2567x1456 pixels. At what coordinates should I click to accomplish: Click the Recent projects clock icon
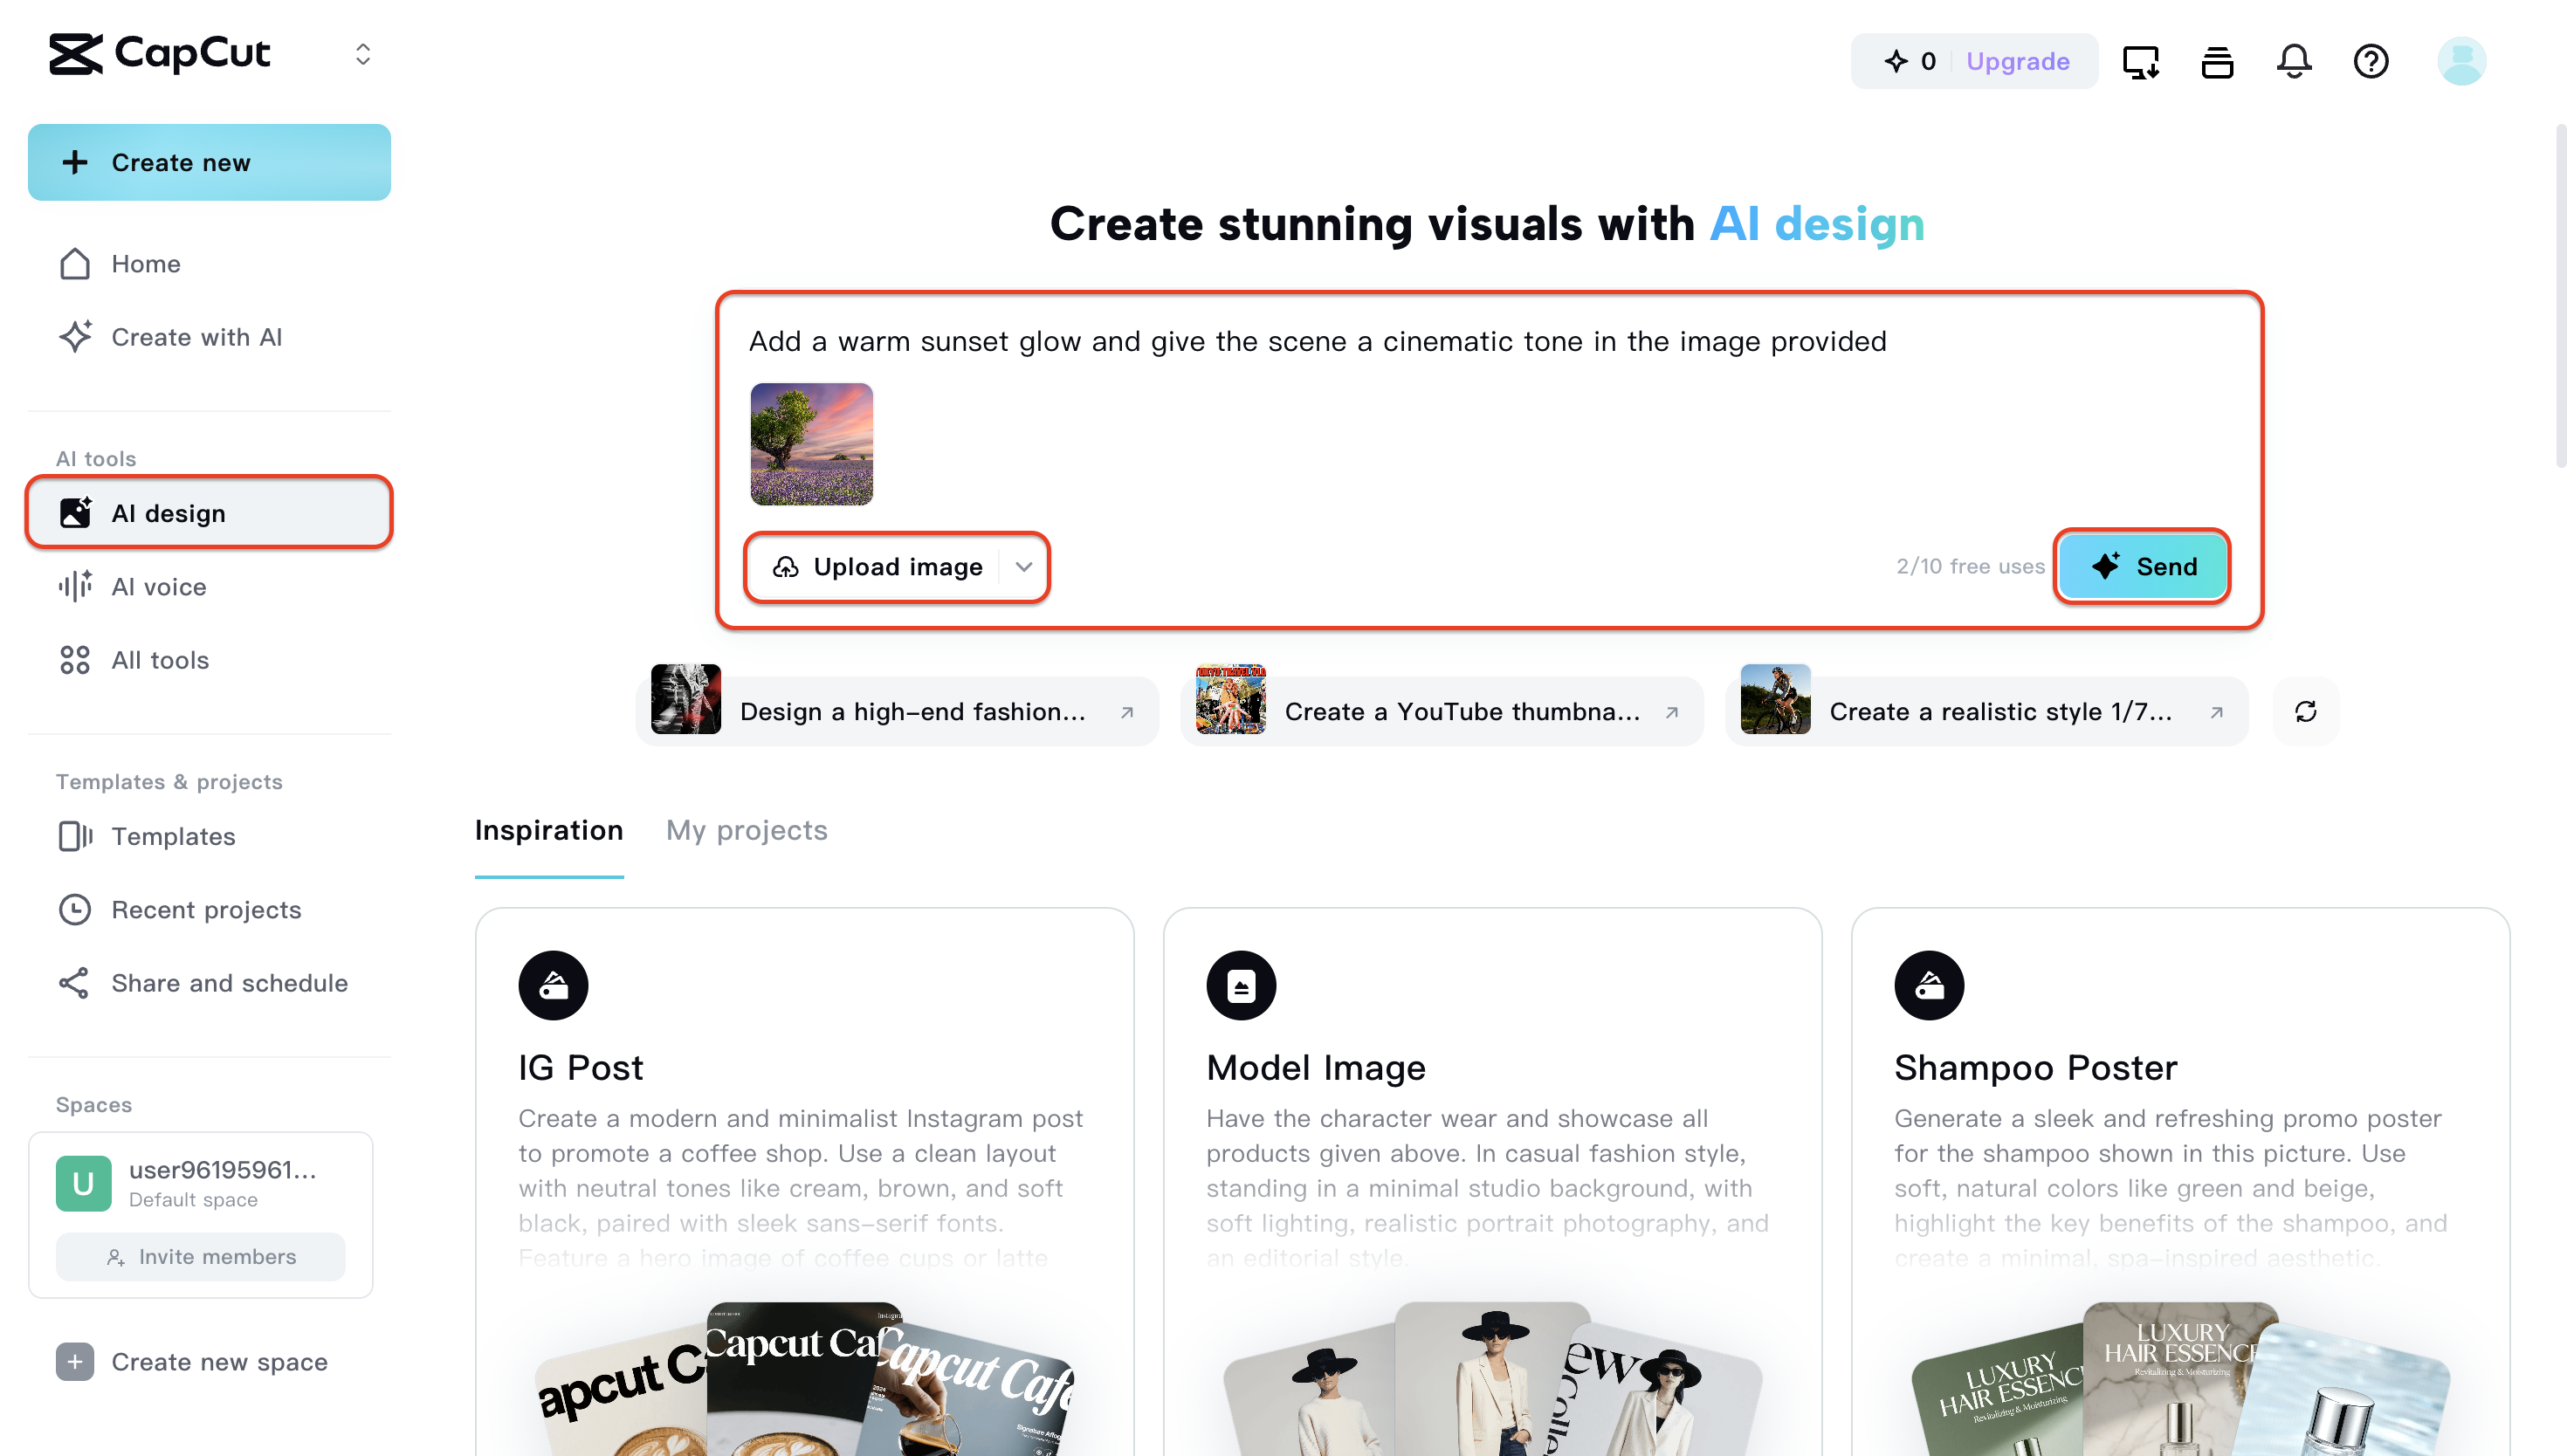click(x=75, y=910)
